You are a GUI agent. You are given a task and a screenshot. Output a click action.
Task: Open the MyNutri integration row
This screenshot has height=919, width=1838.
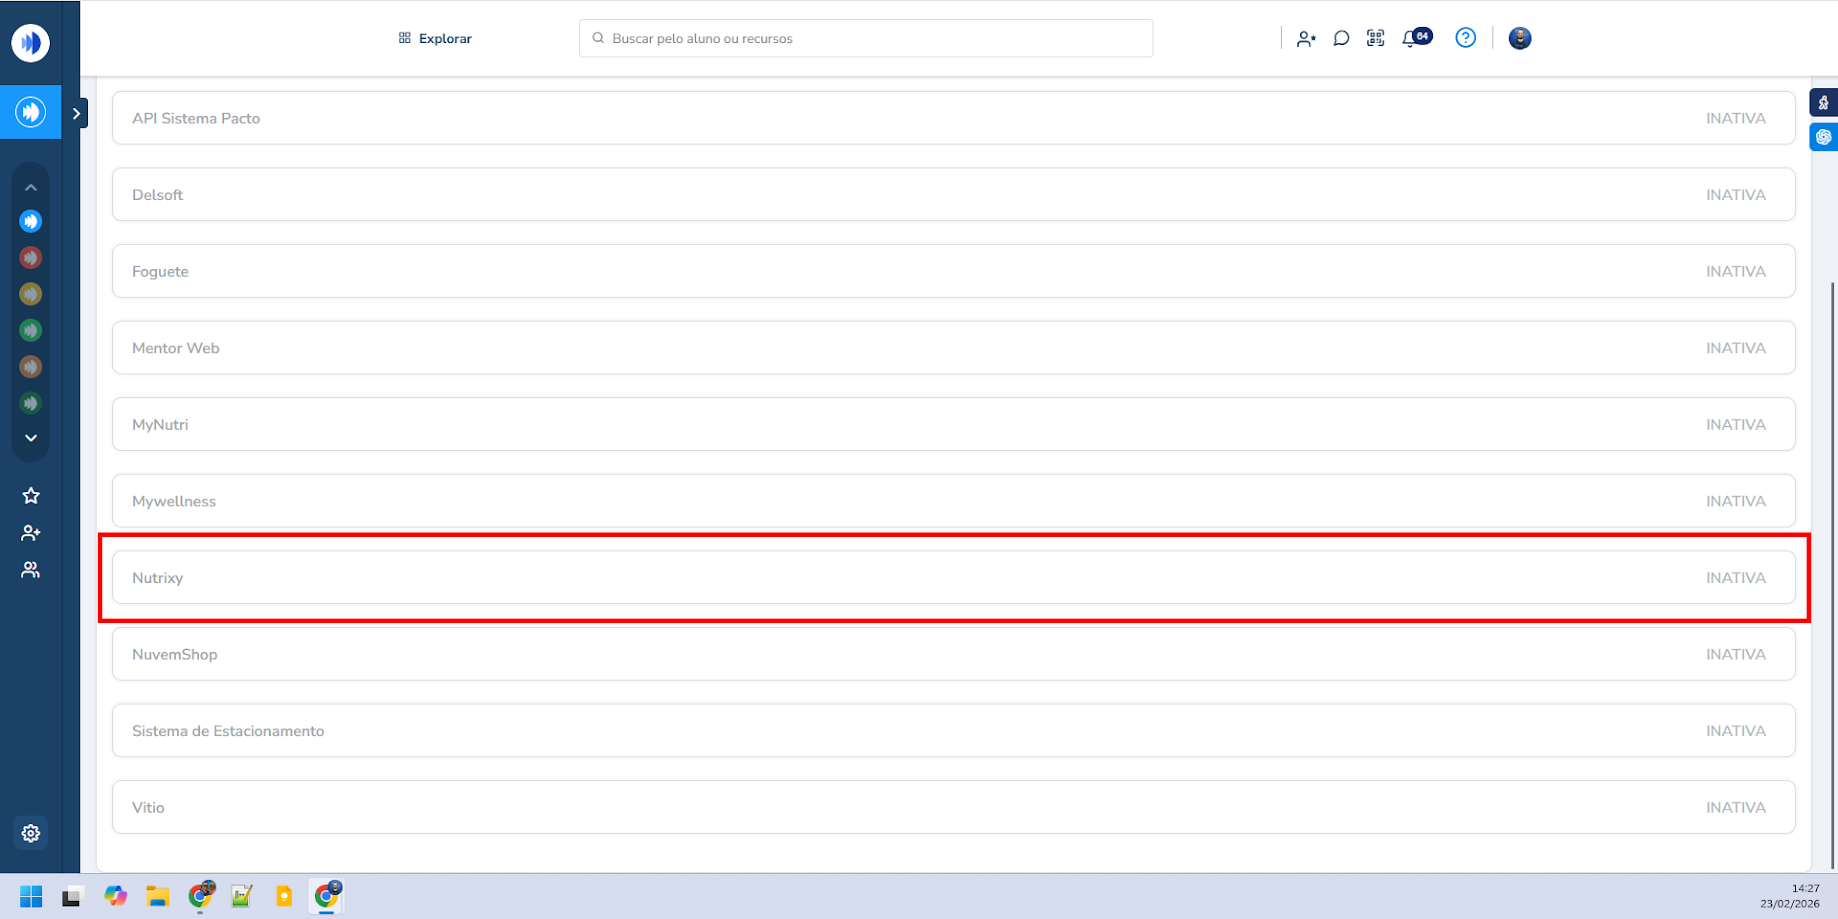953,425
